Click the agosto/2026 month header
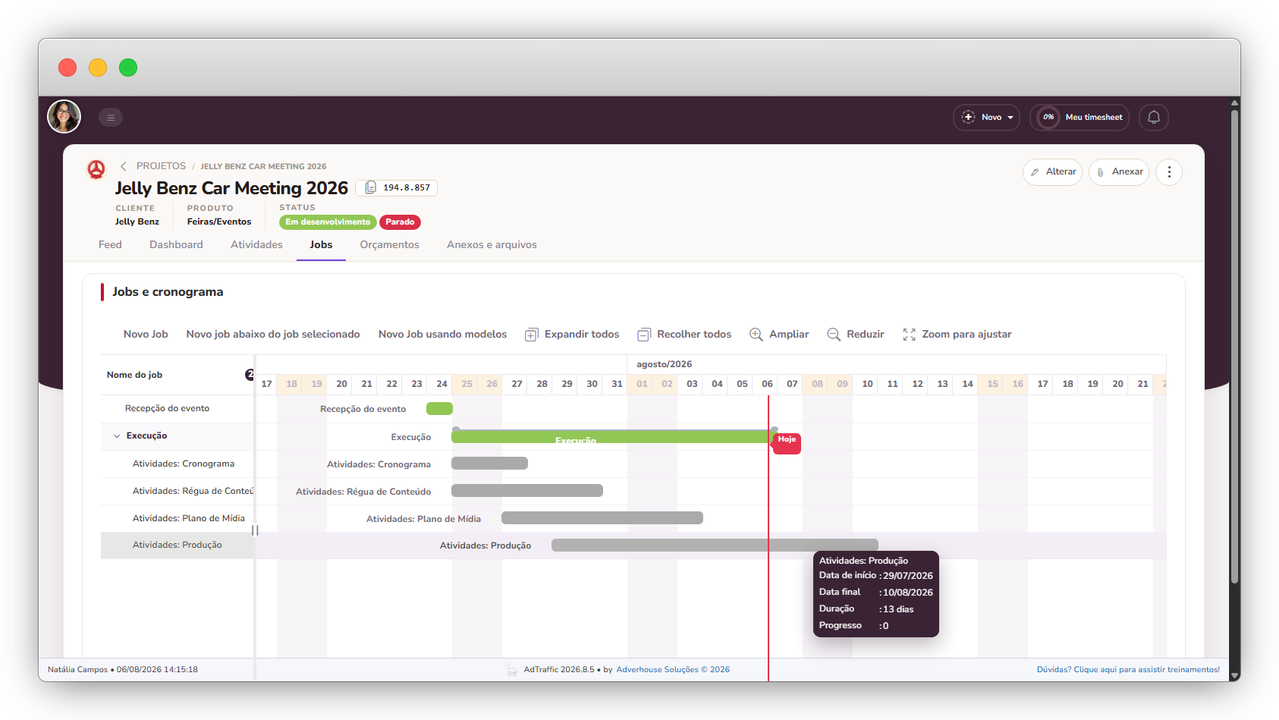This screenshot has width=1279, height=720. 664,364
